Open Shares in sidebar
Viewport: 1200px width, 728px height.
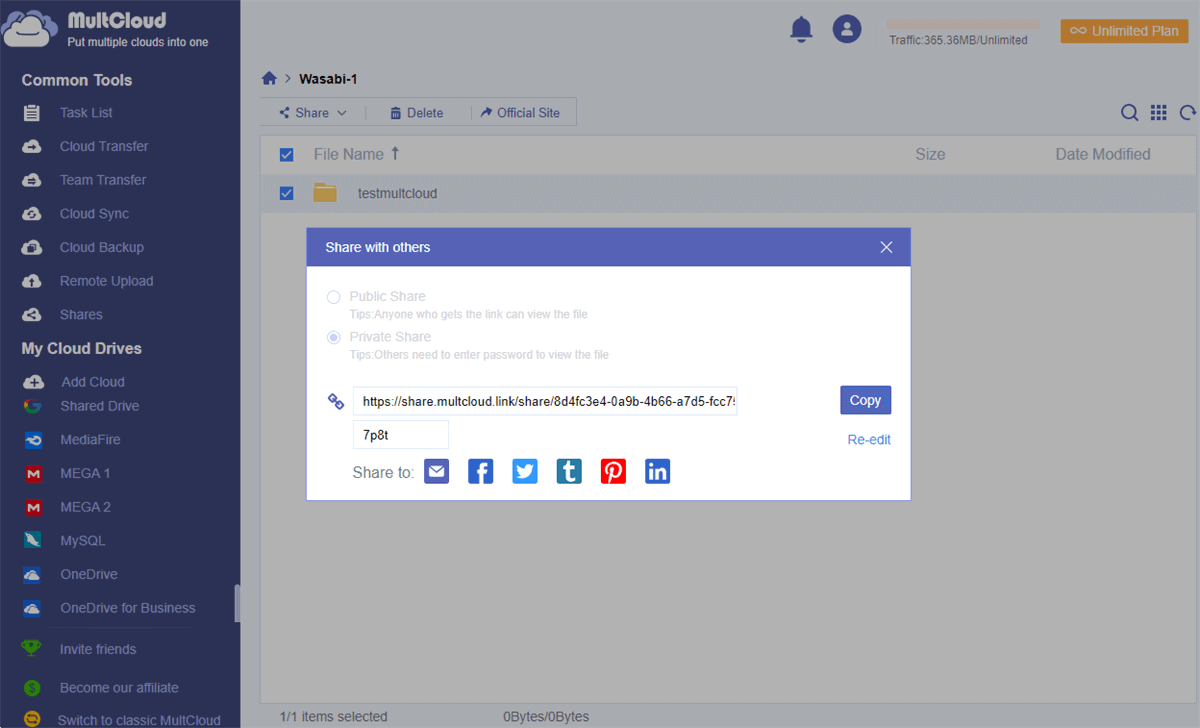pyautogui.click(x=81, y=315)
